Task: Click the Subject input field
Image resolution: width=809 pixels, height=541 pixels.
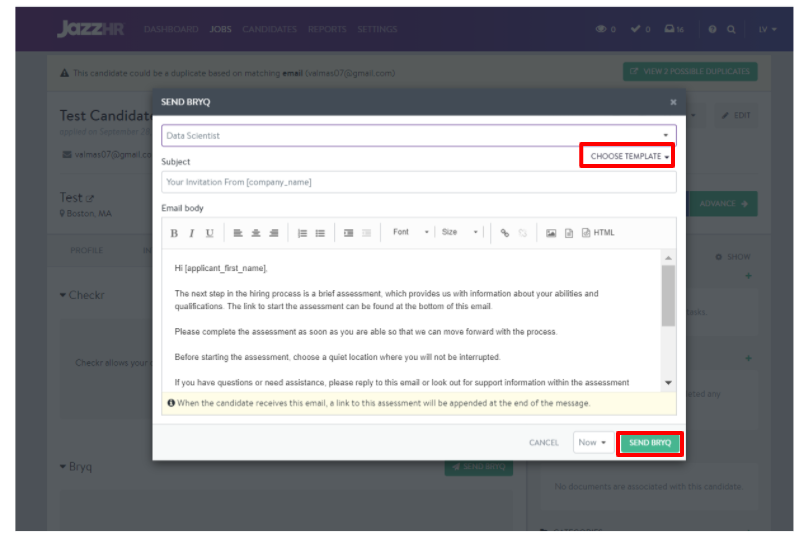Action: coord(418,182)
